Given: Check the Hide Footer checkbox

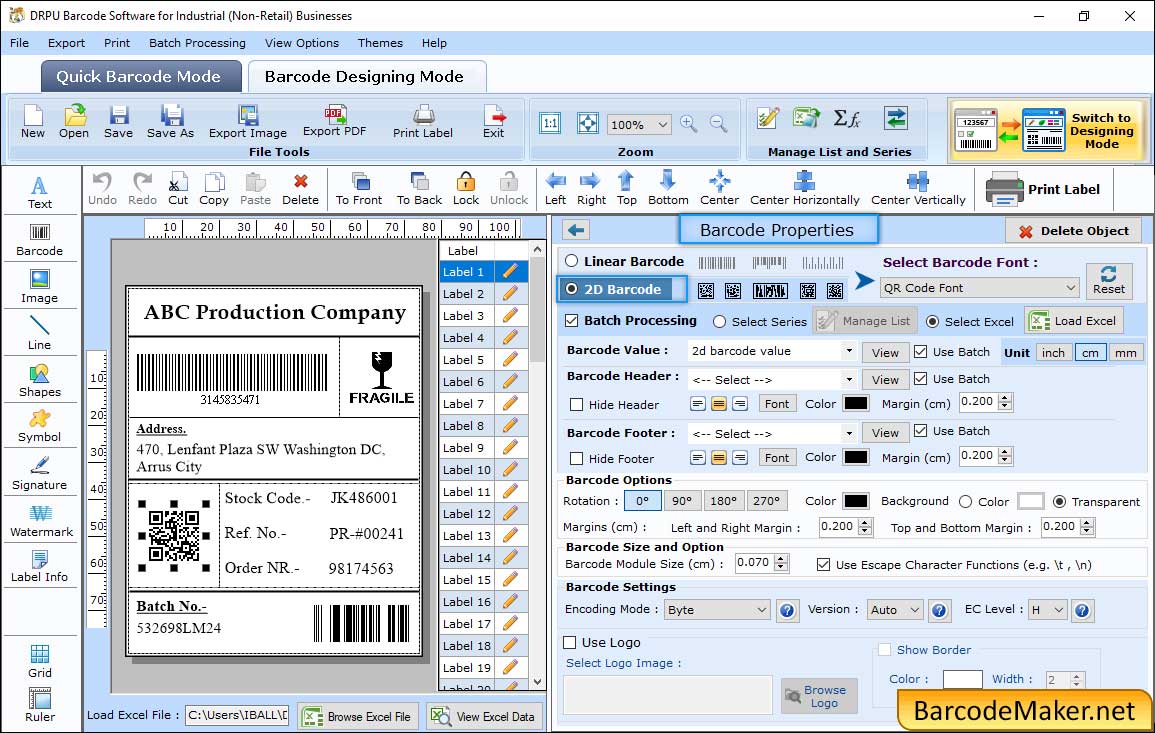Looking at the screenshot, I should pos(577,458).
